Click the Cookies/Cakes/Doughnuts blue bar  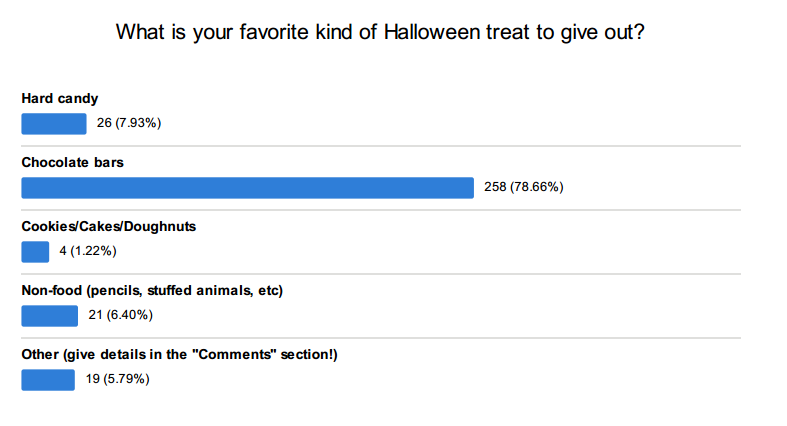click(x=35, y=252)
